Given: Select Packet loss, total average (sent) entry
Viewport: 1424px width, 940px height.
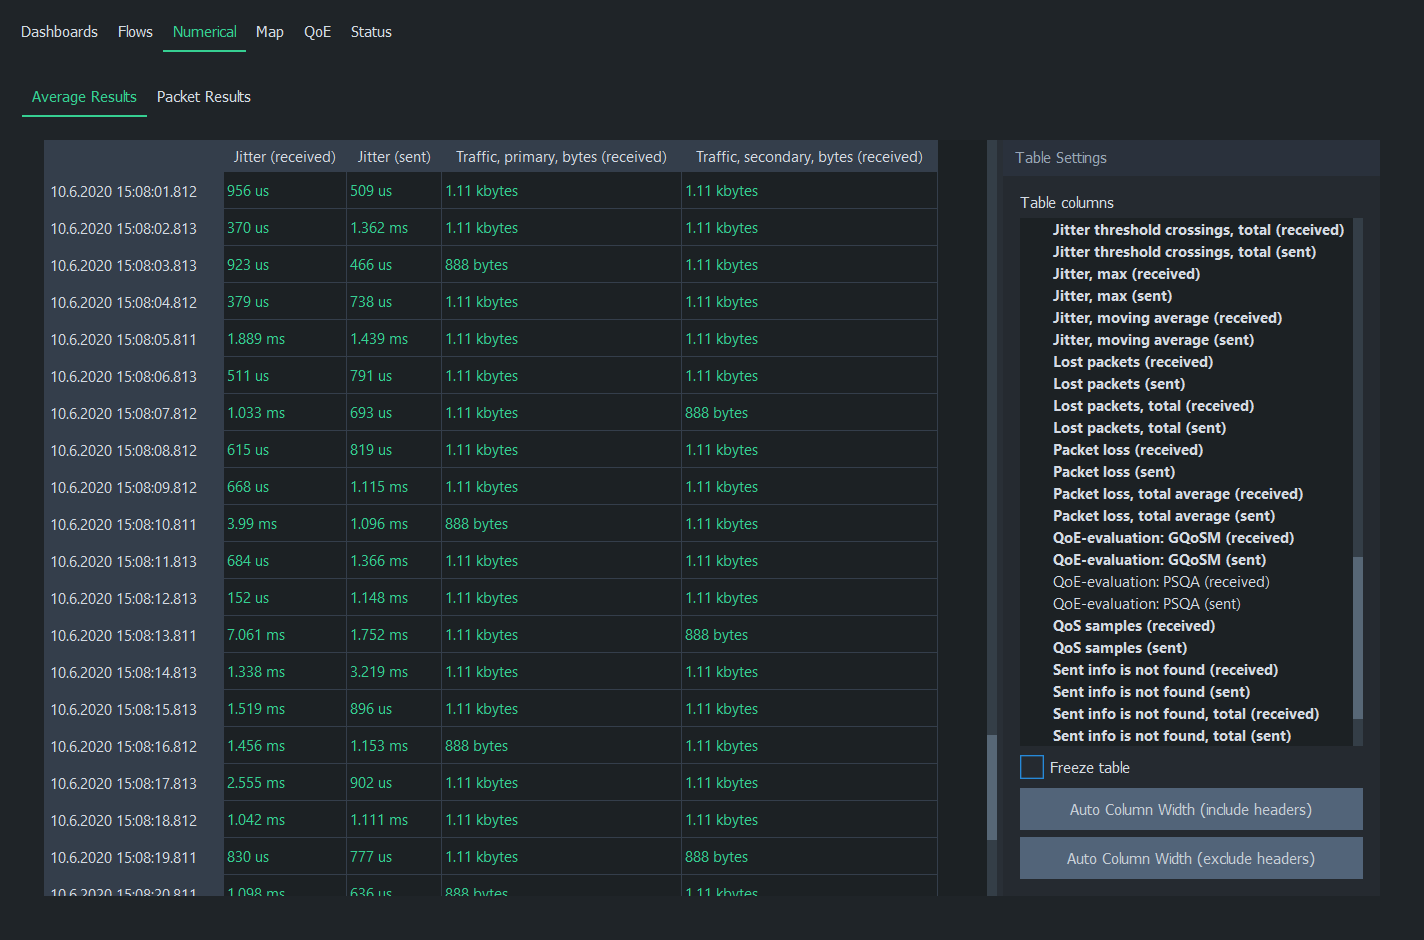Looking at the screenshot, I should (x=1164, y=516).
